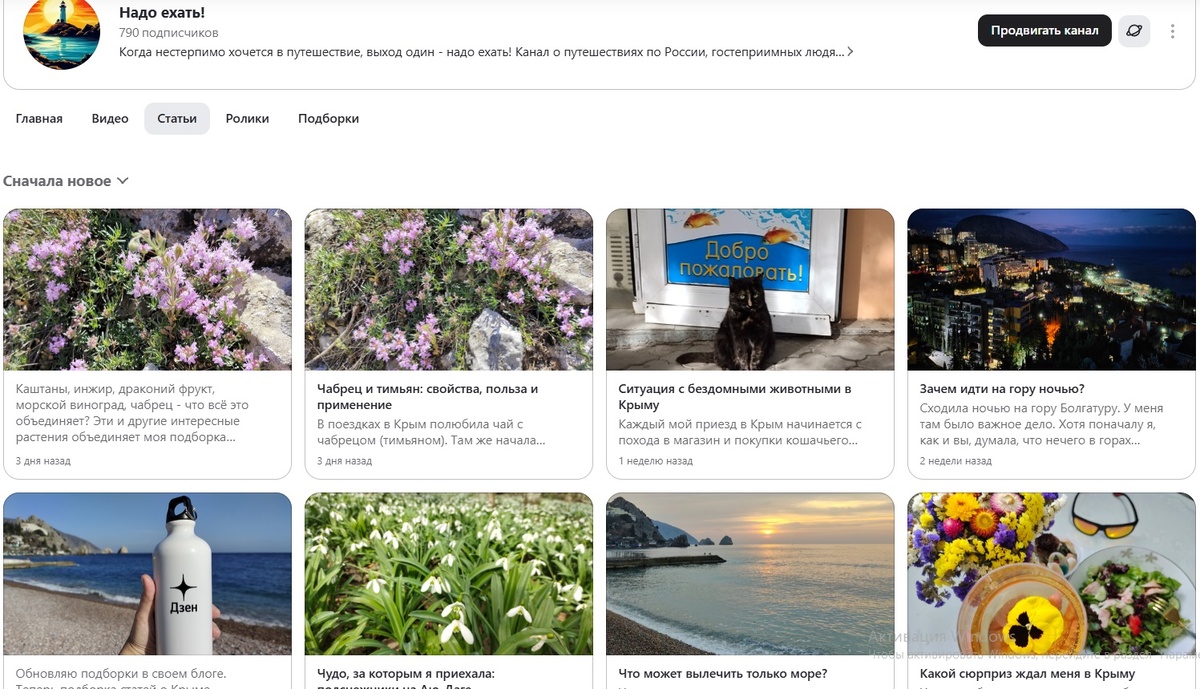
Task: Open thumbnail of Каштаны, инжир article
Action: pos(148,290)
